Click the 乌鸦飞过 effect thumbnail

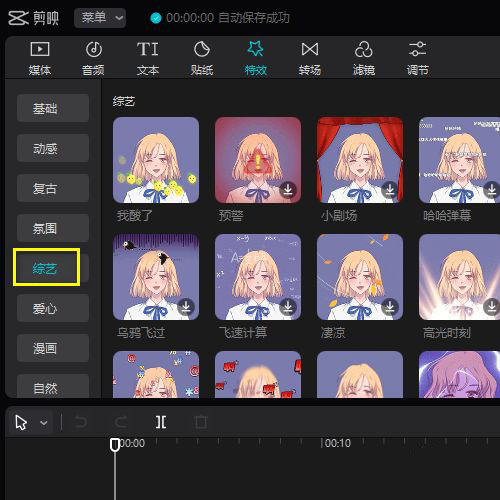156,277
